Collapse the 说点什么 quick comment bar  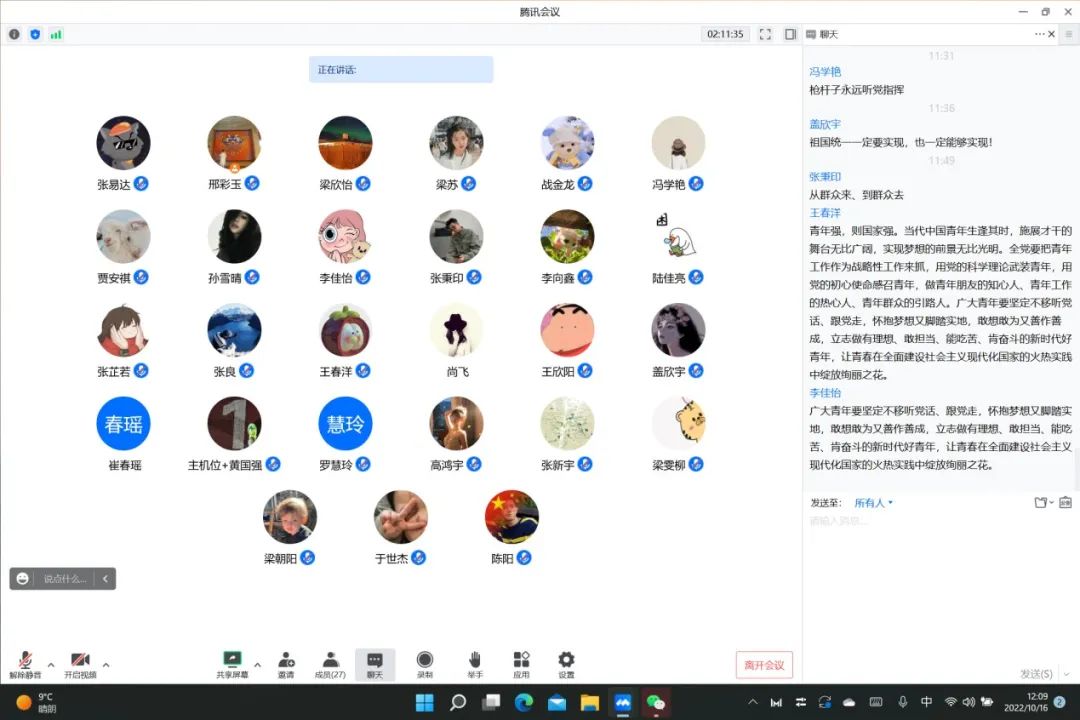tap(106, 578)
